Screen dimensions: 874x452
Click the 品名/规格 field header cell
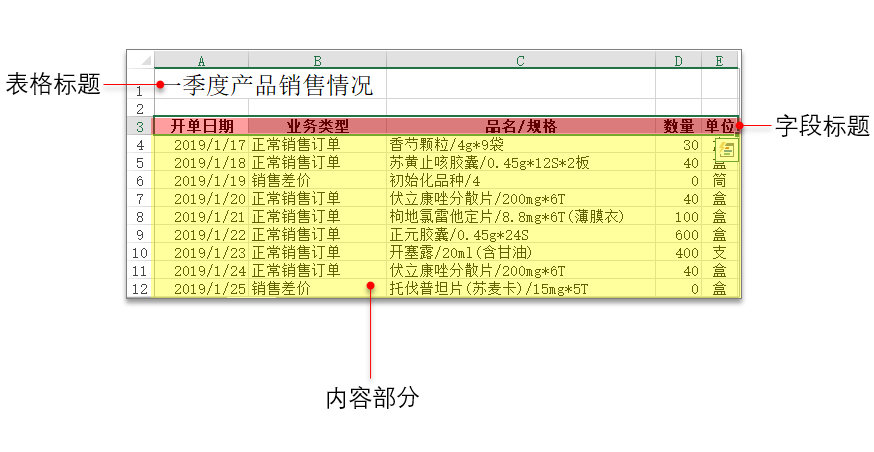521,126
